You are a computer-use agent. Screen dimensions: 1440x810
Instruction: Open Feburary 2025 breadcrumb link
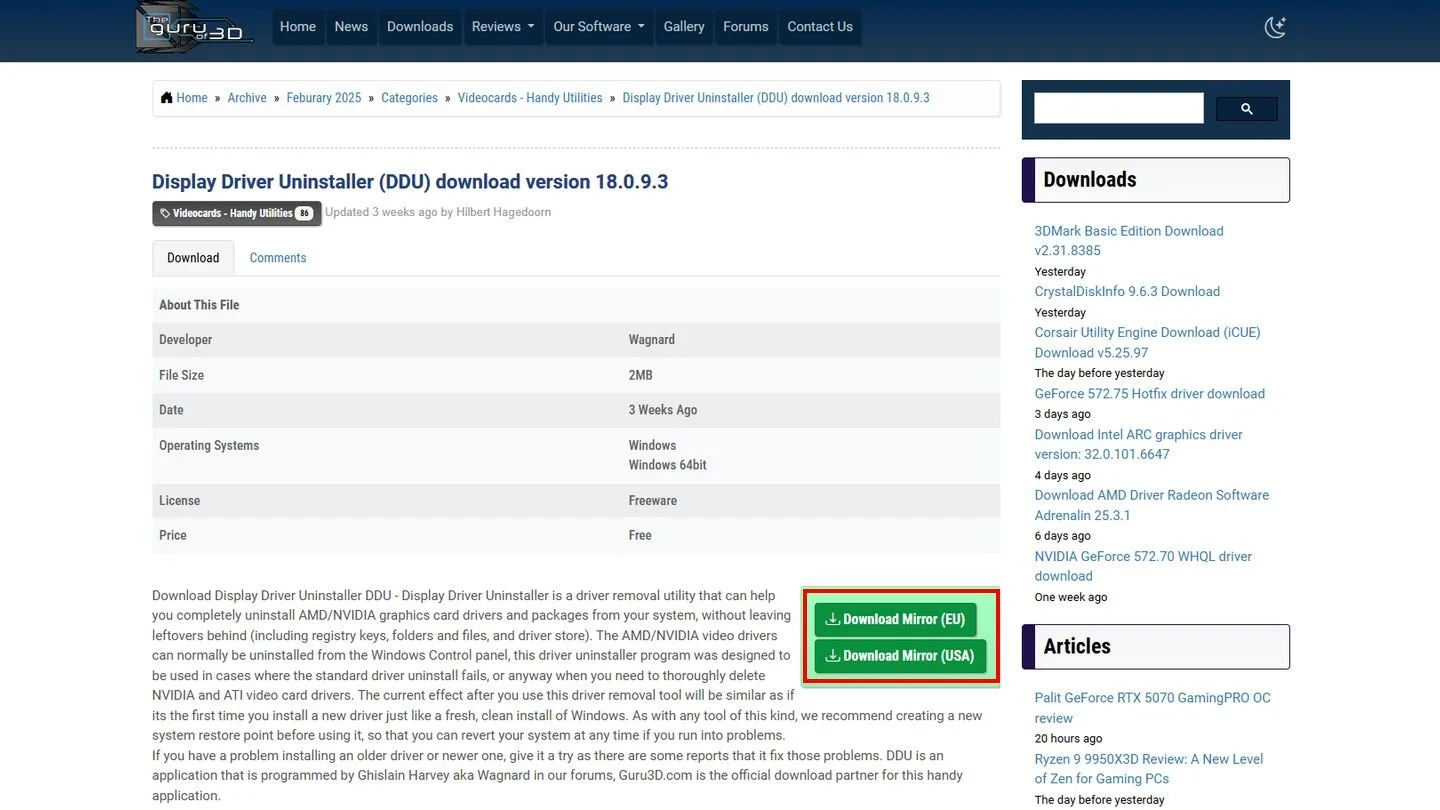coord(324,98)
